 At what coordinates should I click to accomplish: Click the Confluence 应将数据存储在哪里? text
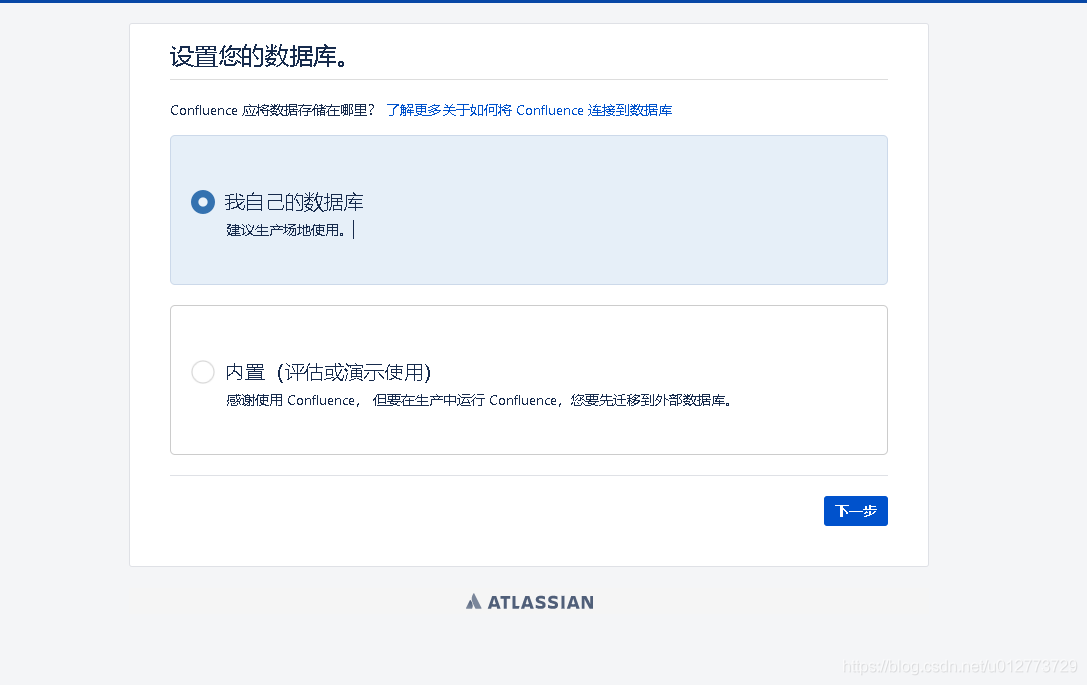click(x=272, y=110)
